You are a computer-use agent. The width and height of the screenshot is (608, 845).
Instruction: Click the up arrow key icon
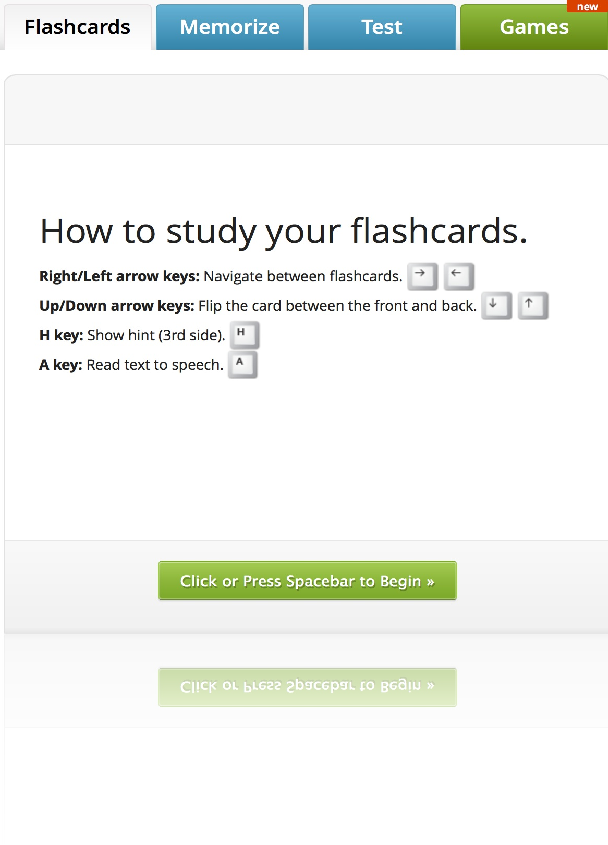pyautogui.click(x=533, y=306)
